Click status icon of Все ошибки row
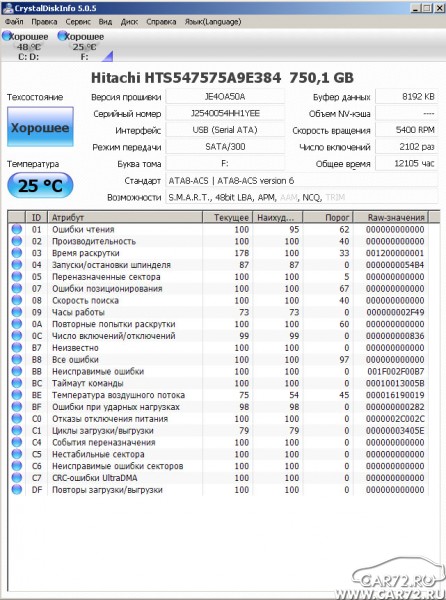Screen dimensions: 446x600 16,360
